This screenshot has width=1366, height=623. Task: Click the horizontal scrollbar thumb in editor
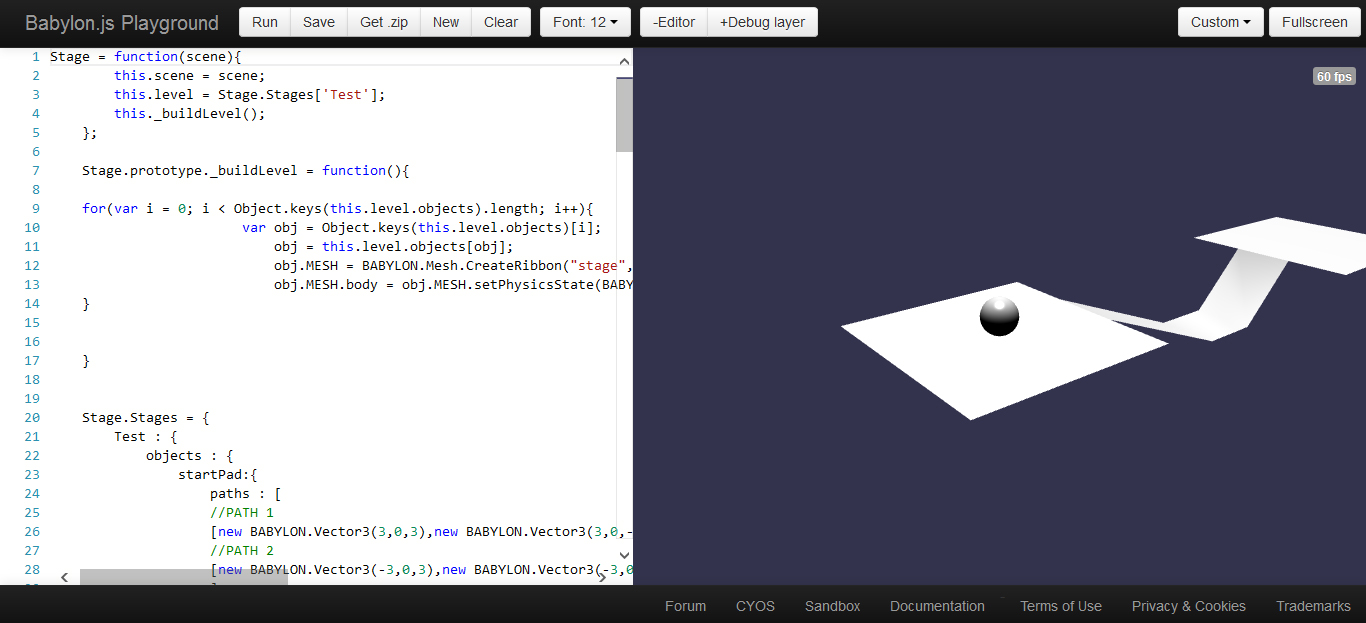(184, 577)
